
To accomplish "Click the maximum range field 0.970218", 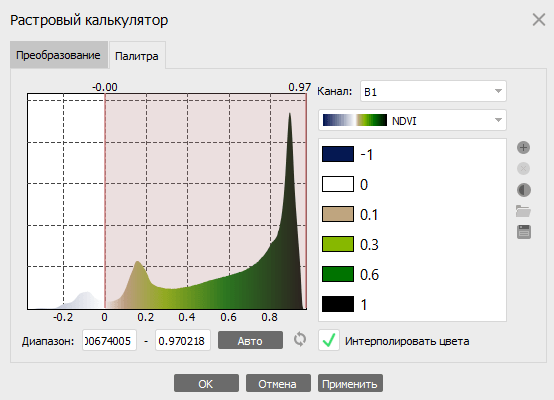I will coord(183,340).
